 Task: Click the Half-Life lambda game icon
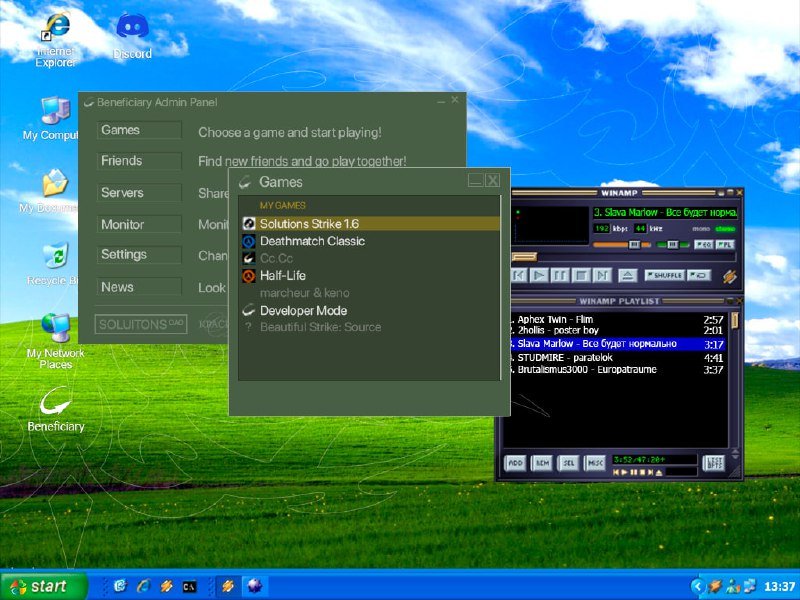248,276
